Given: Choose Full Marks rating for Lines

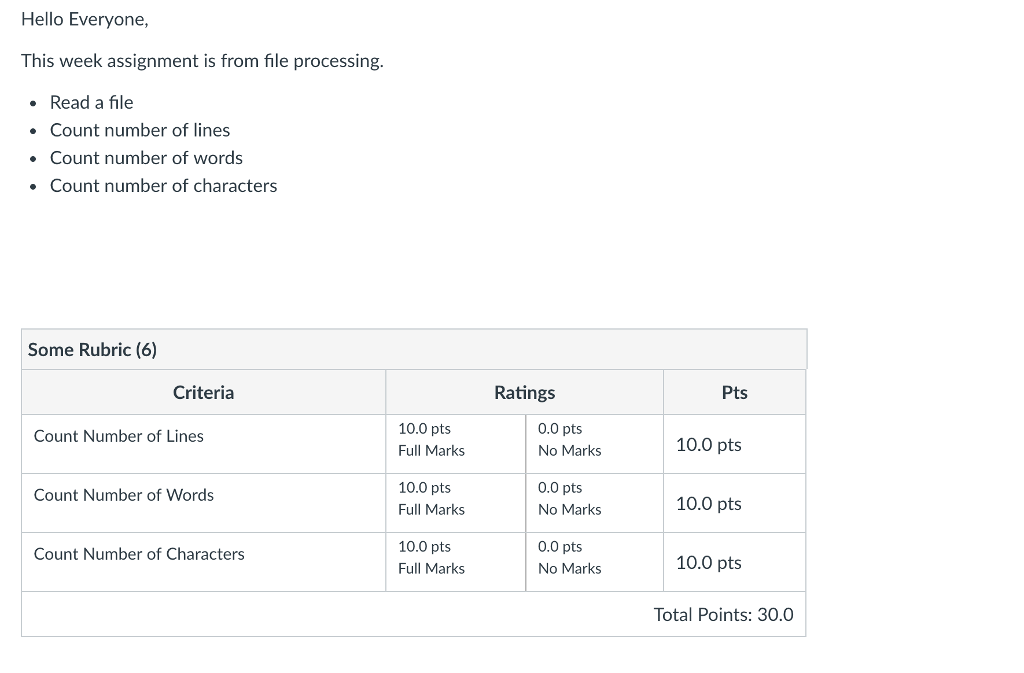Looking at the screenshot, I should click(455, 444).
